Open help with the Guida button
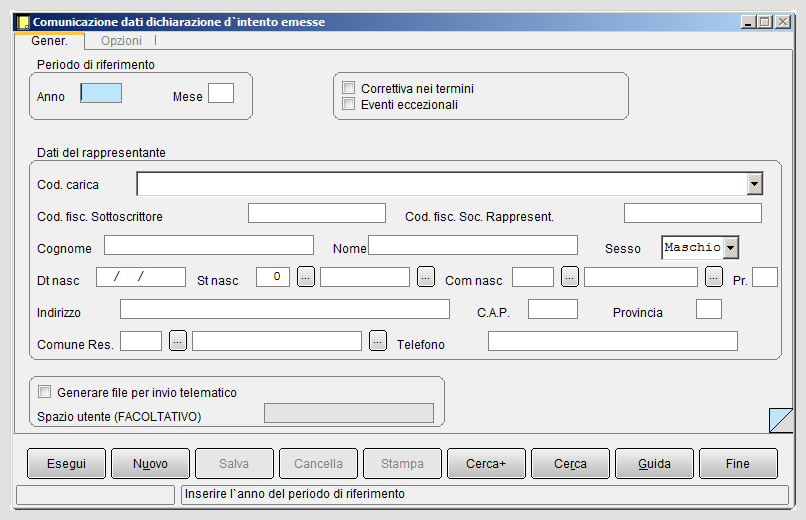 click(654, 463)
